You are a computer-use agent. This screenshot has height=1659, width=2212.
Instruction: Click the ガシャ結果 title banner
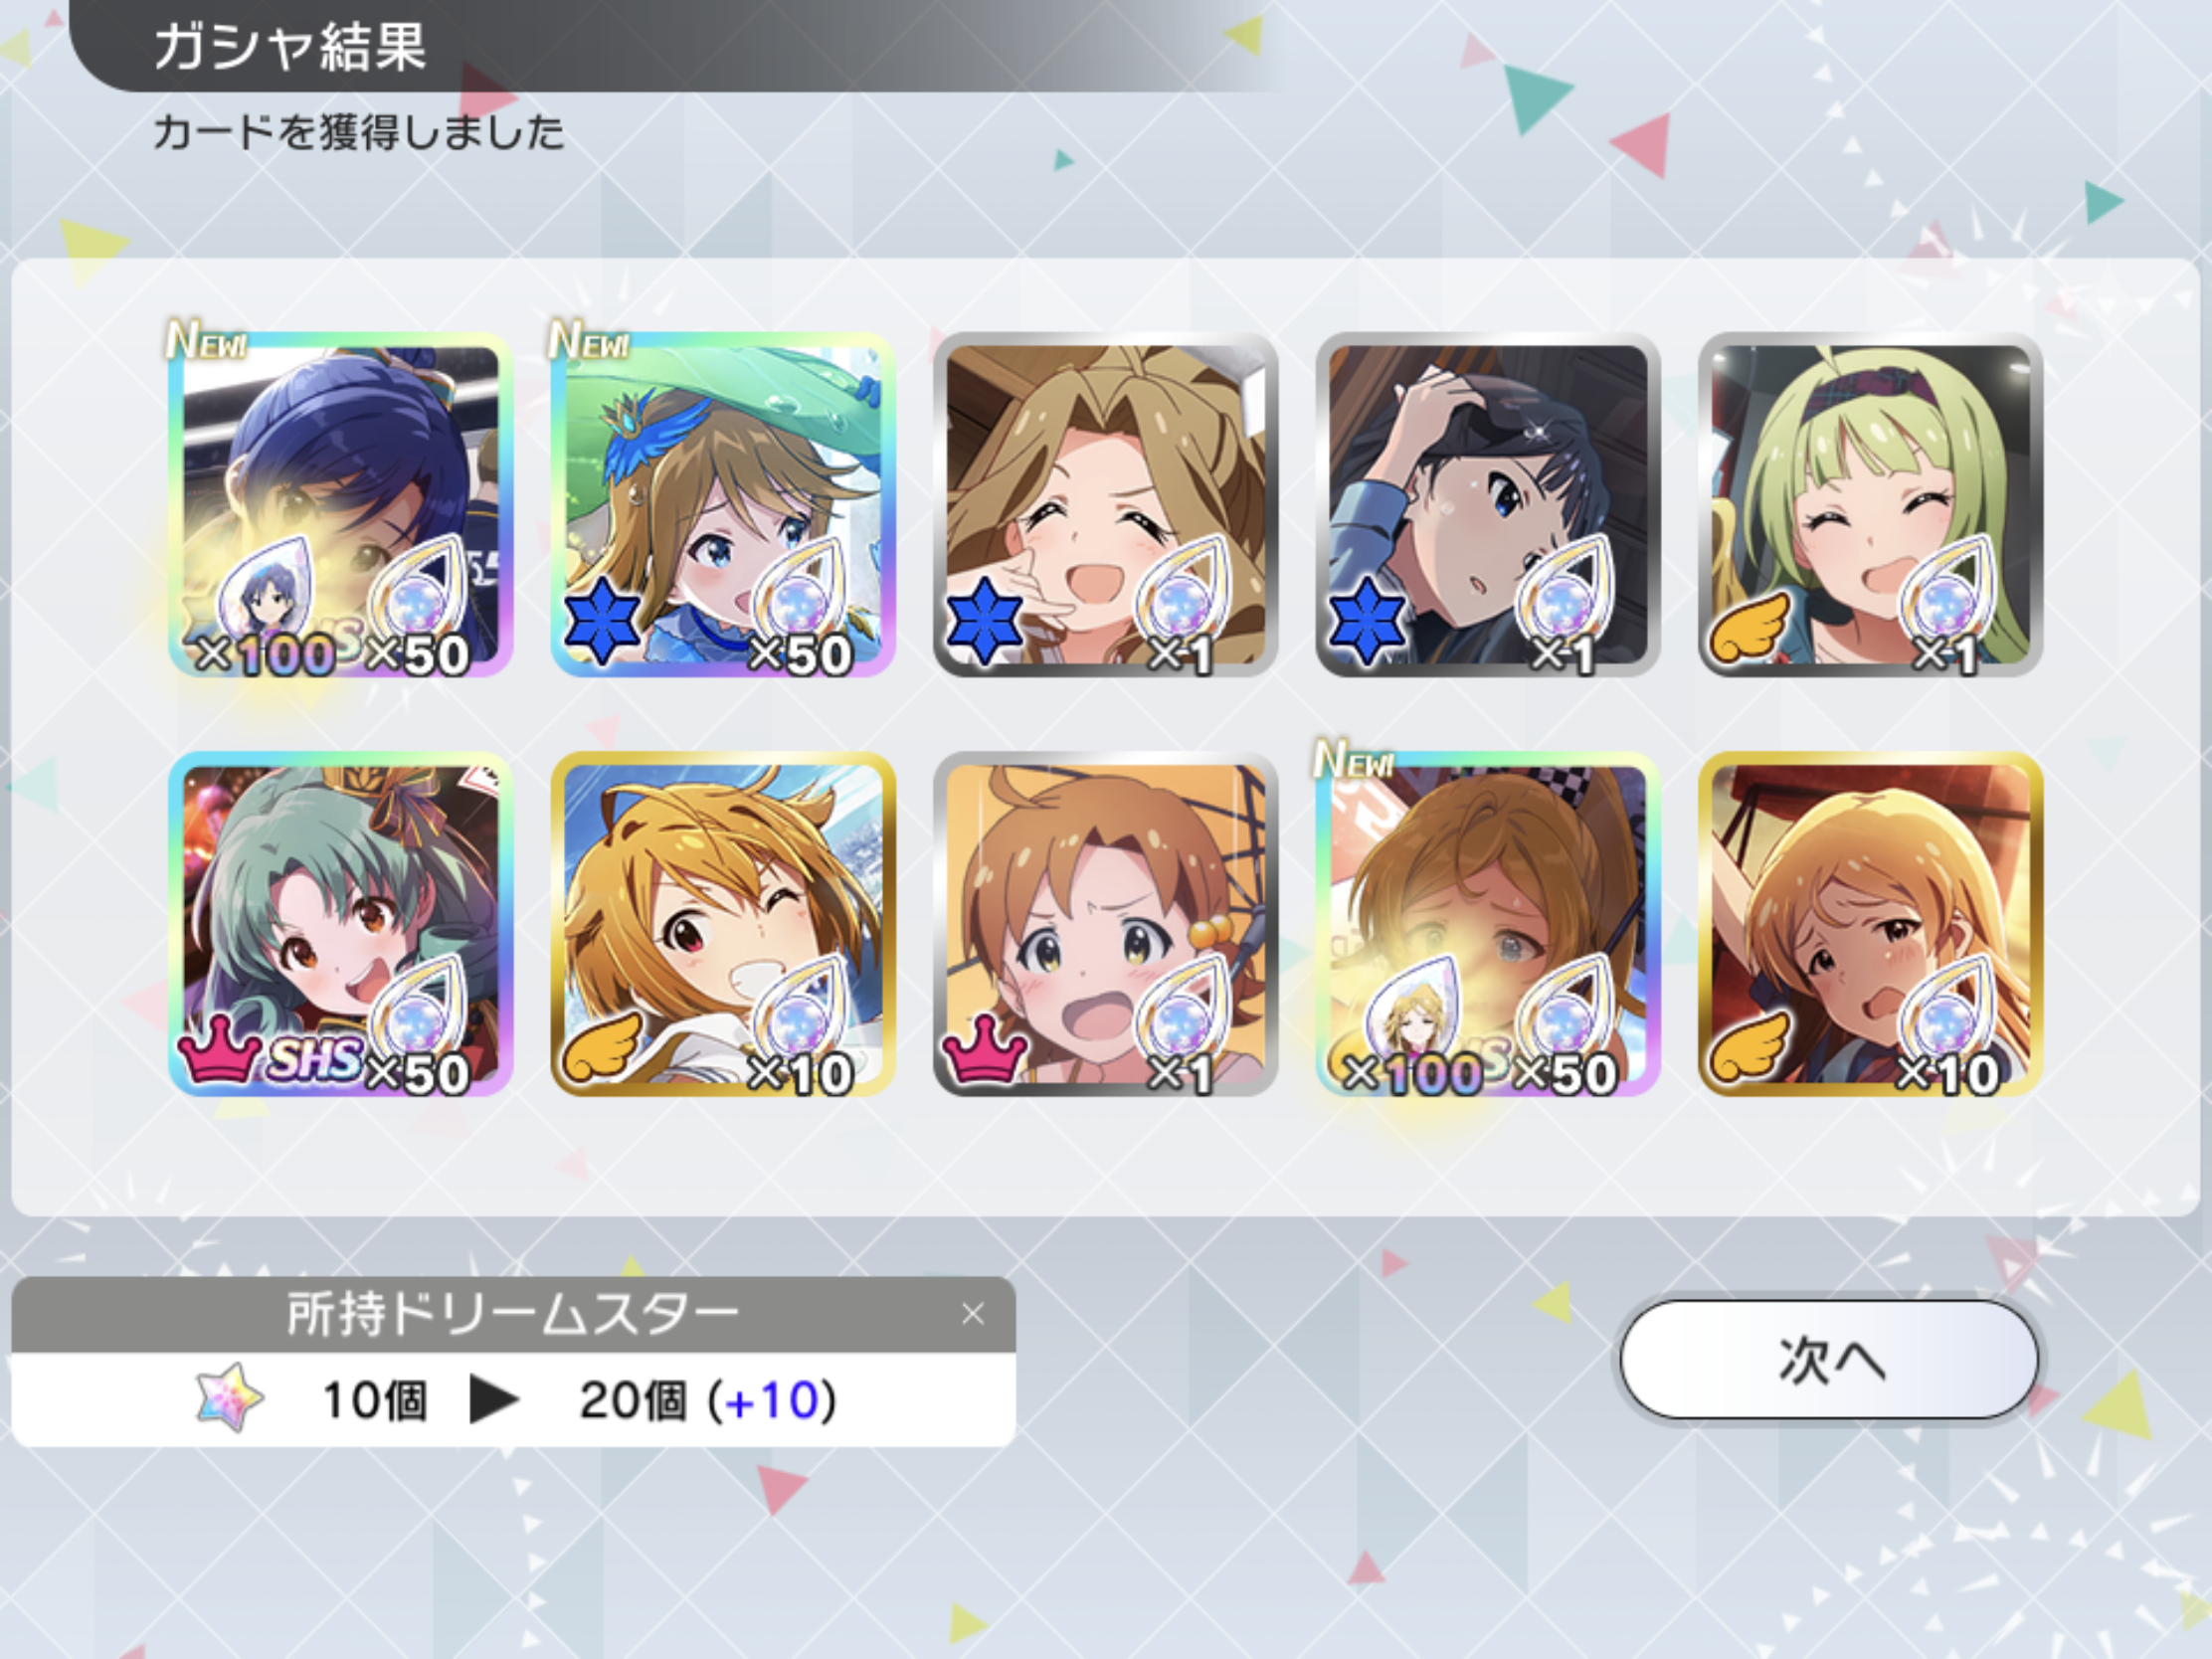tap(291, 47)
